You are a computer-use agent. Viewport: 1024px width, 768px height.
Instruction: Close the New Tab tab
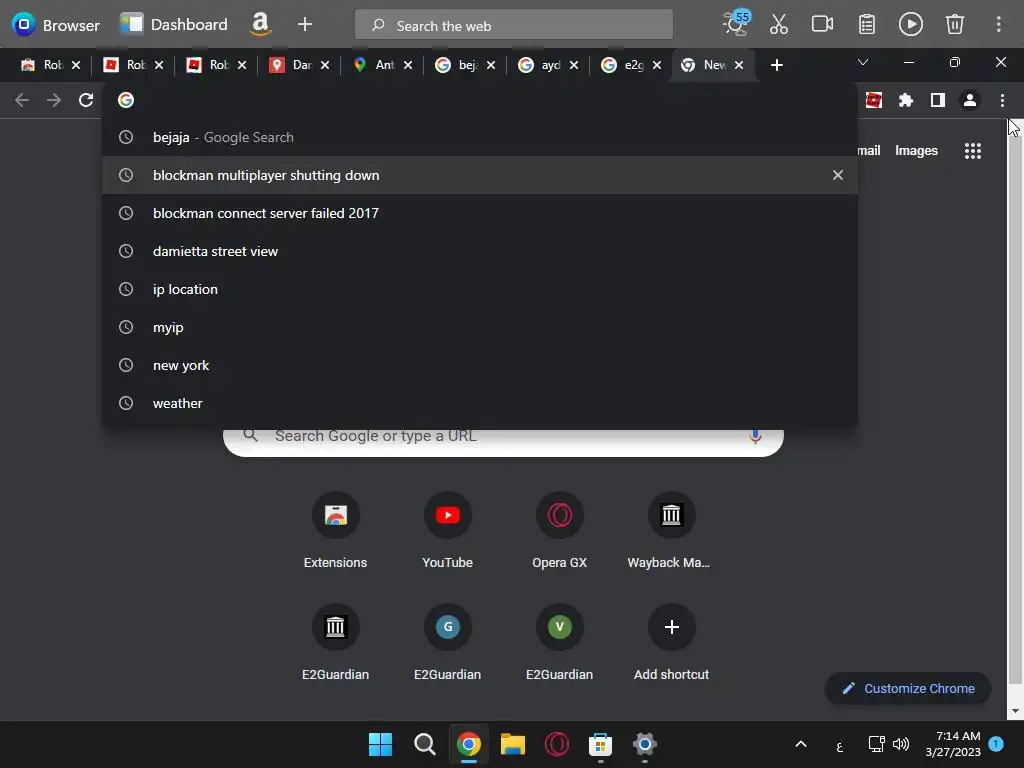click(x=739, y=65)
